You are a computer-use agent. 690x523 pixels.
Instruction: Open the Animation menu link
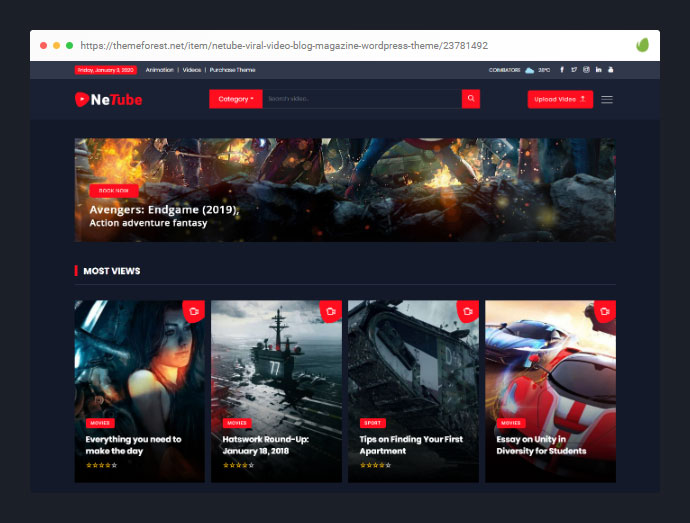click(160, 70)
